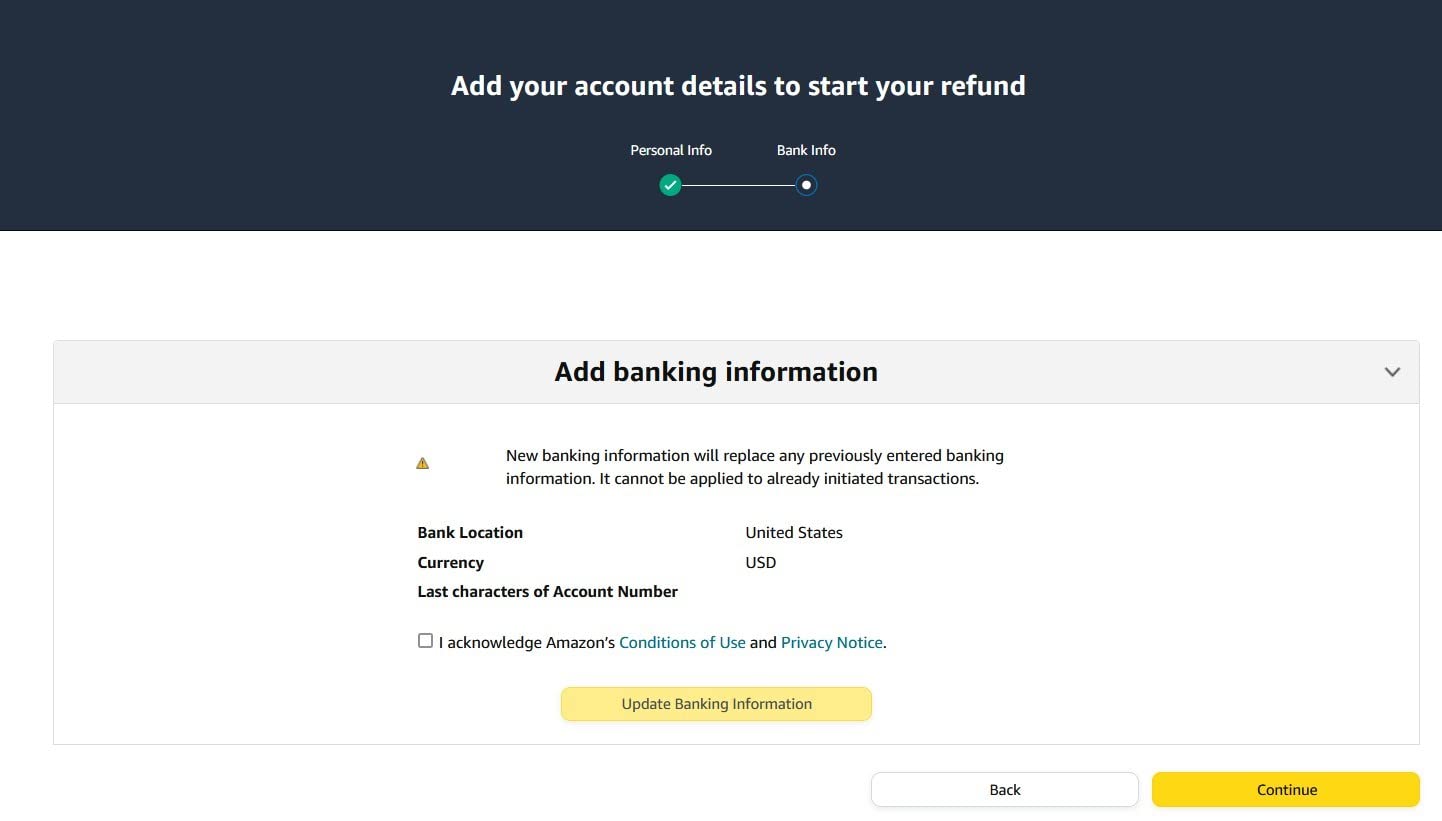Screen dimensions: 1442x821
Task: Click the yellow warning triangle icon
Action: click(423, 463)
